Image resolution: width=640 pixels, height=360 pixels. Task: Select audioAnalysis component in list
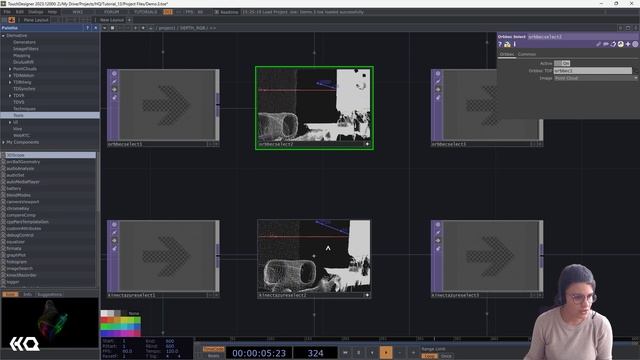pos(20,169)
